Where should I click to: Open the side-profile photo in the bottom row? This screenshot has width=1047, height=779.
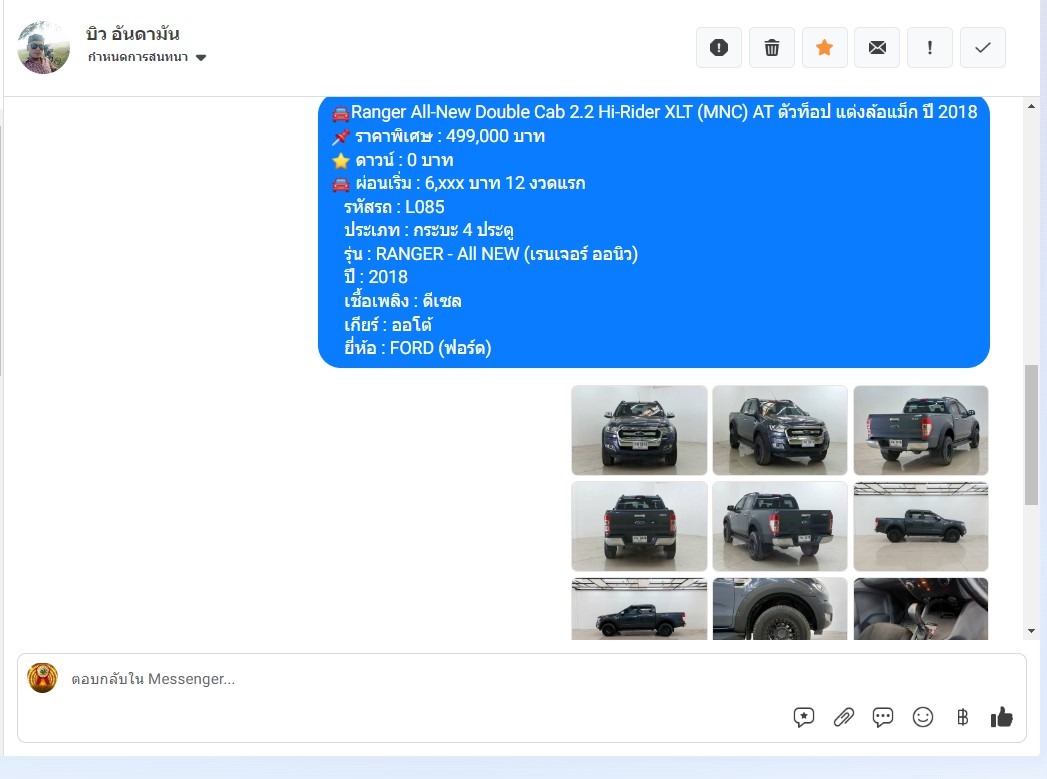(639, 609)
